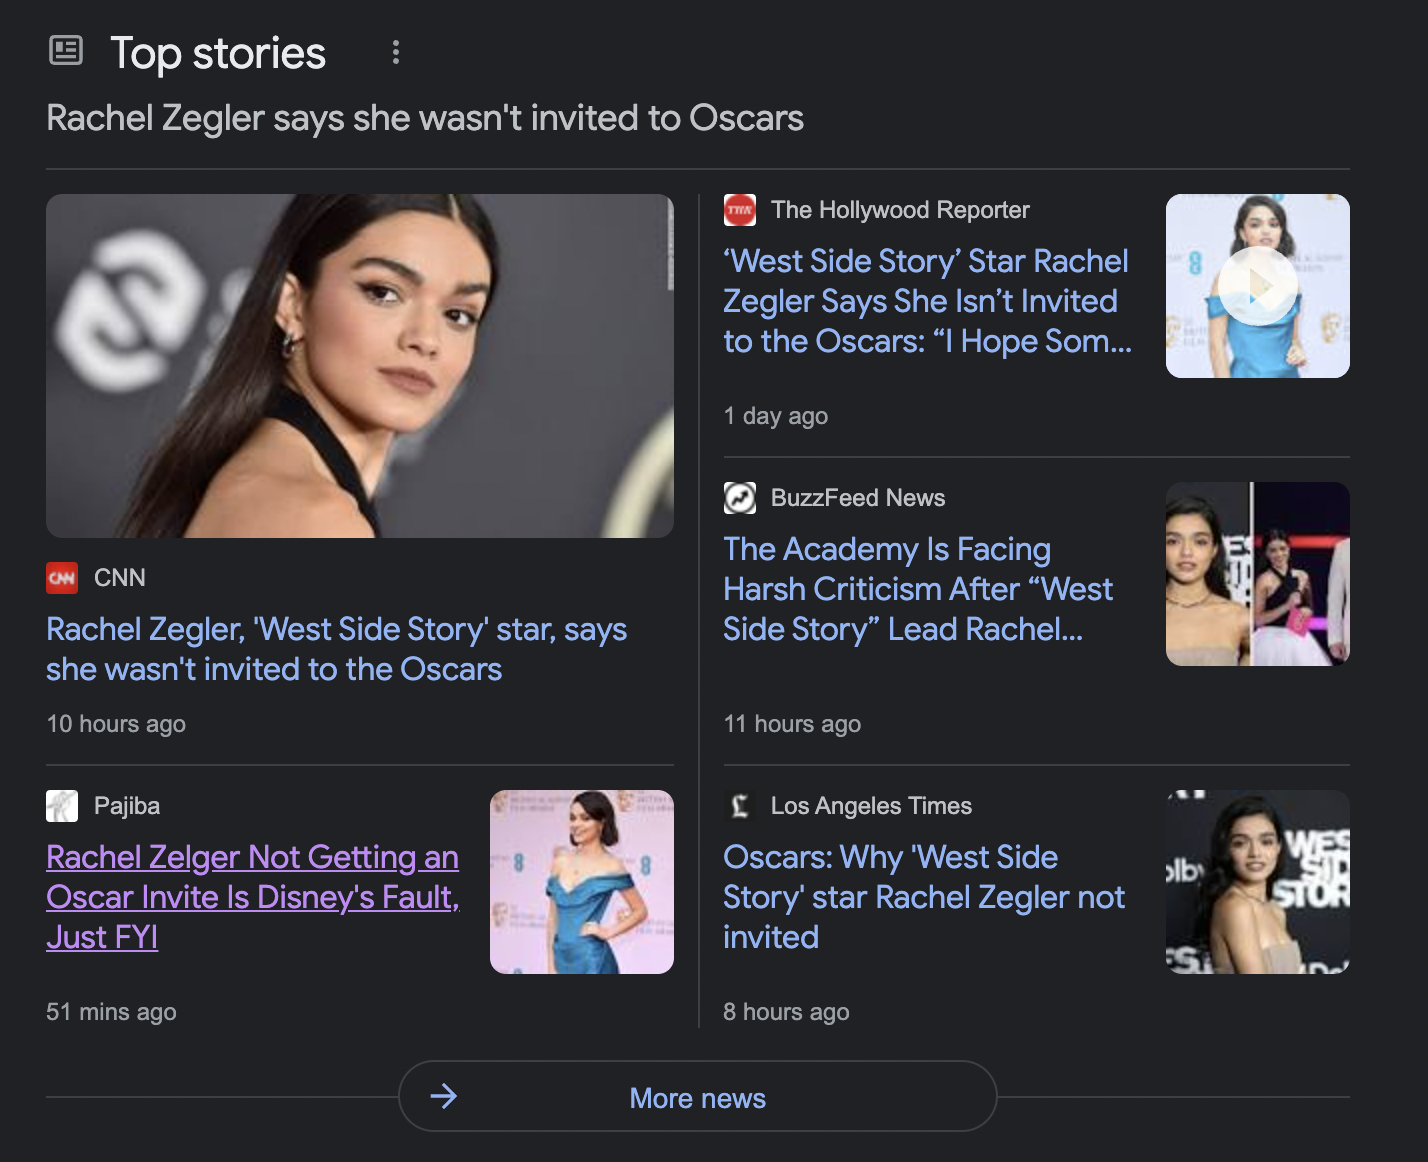
Task: Click the blue dress photo thumbnail
Action: click(x=581, y=881)
